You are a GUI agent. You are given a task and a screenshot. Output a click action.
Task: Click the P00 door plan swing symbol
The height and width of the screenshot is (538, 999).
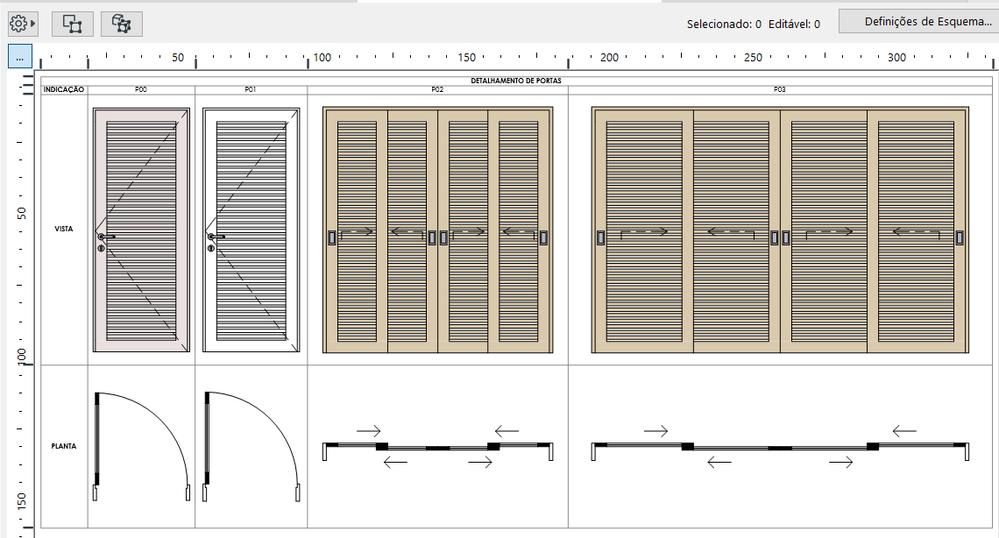pos(141,446)
